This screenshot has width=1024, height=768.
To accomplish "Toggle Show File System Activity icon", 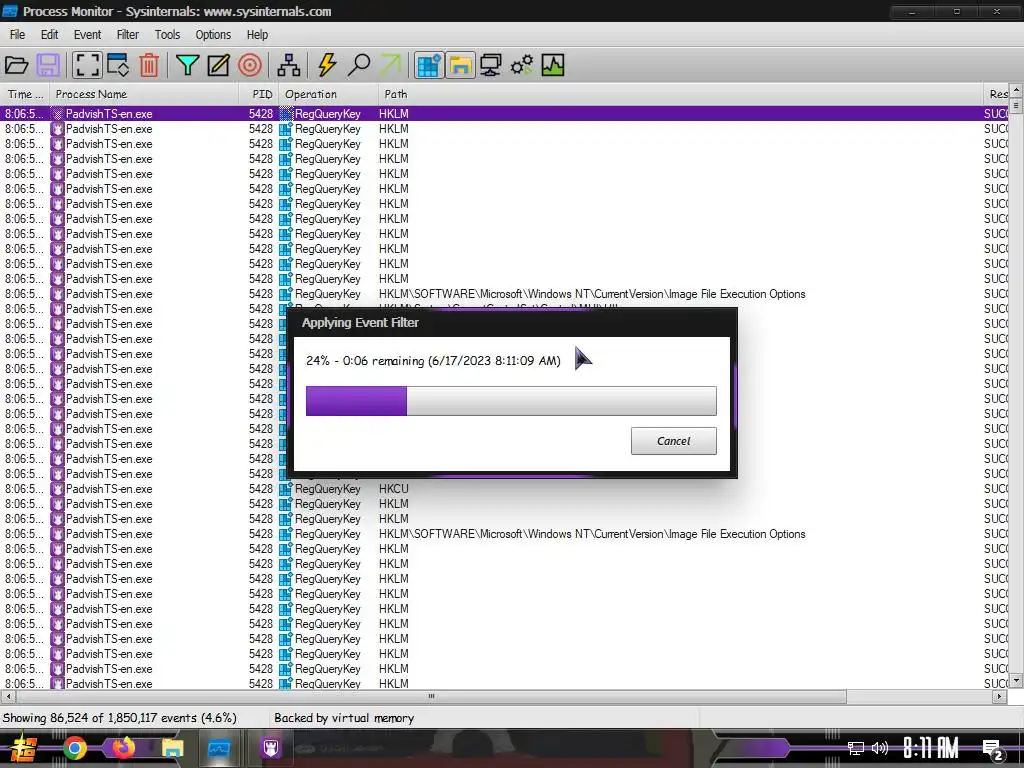I will tap(460, 65).
